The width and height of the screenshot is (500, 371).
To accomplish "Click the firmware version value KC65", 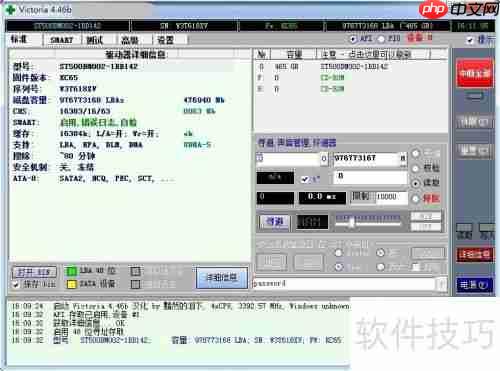I will [x=69, y=78].
